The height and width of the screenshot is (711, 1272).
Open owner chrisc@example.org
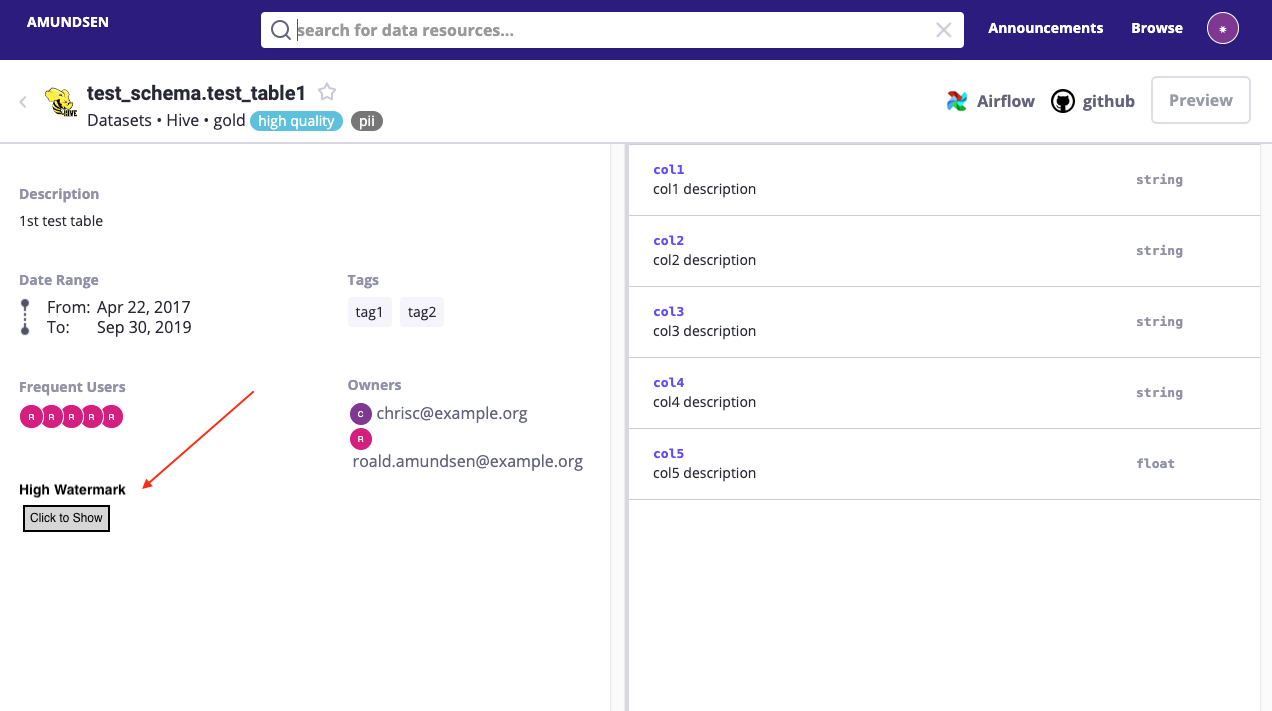click(x=452, y=413)
